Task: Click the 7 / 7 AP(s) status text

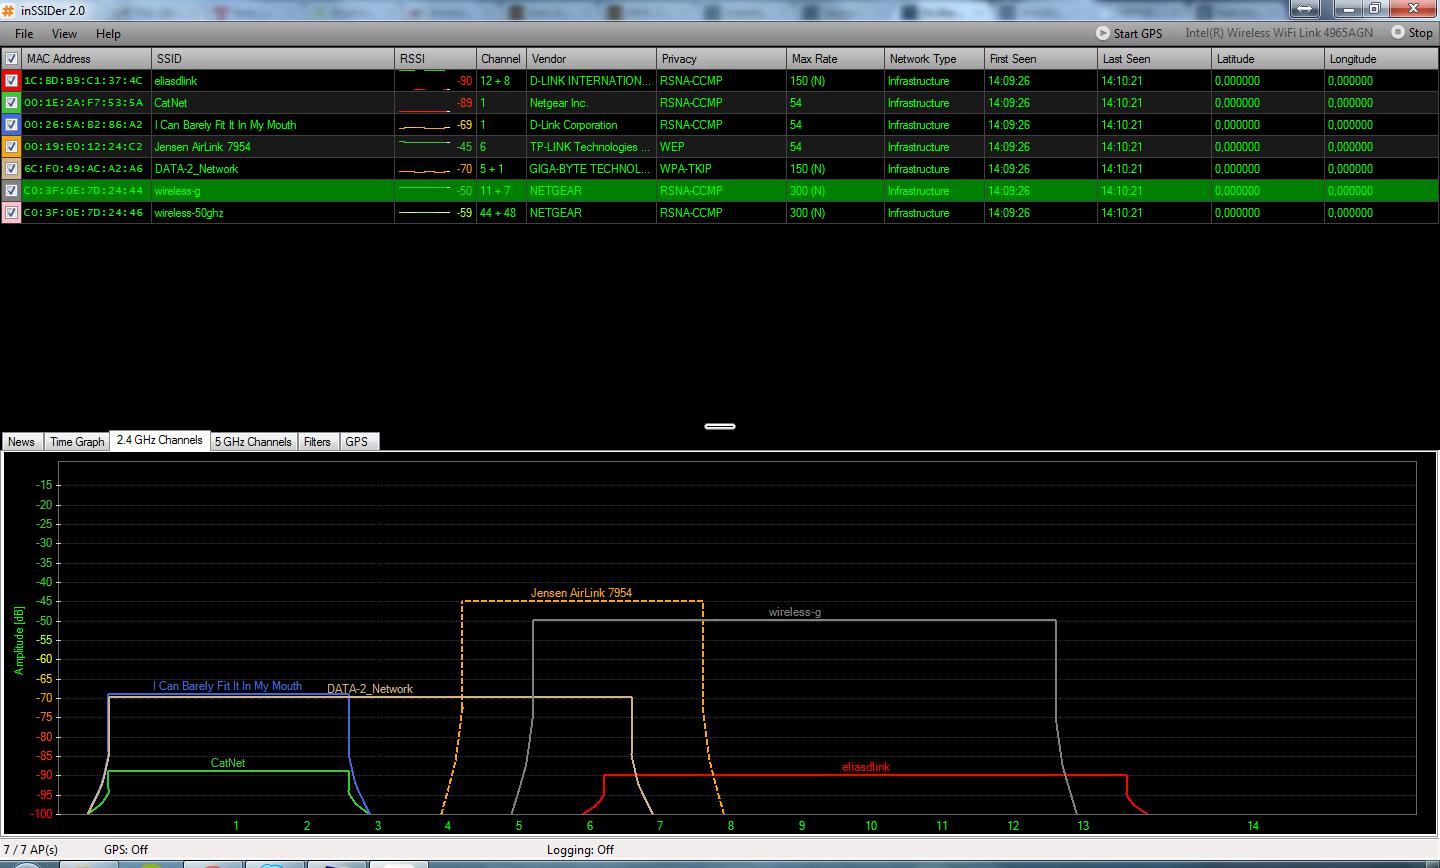Action: pyautogui.click(x=31, y=850)
